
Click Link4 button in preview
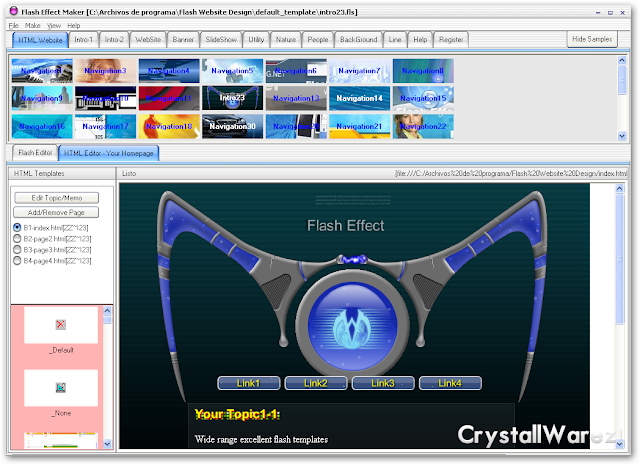pos(450,383)
